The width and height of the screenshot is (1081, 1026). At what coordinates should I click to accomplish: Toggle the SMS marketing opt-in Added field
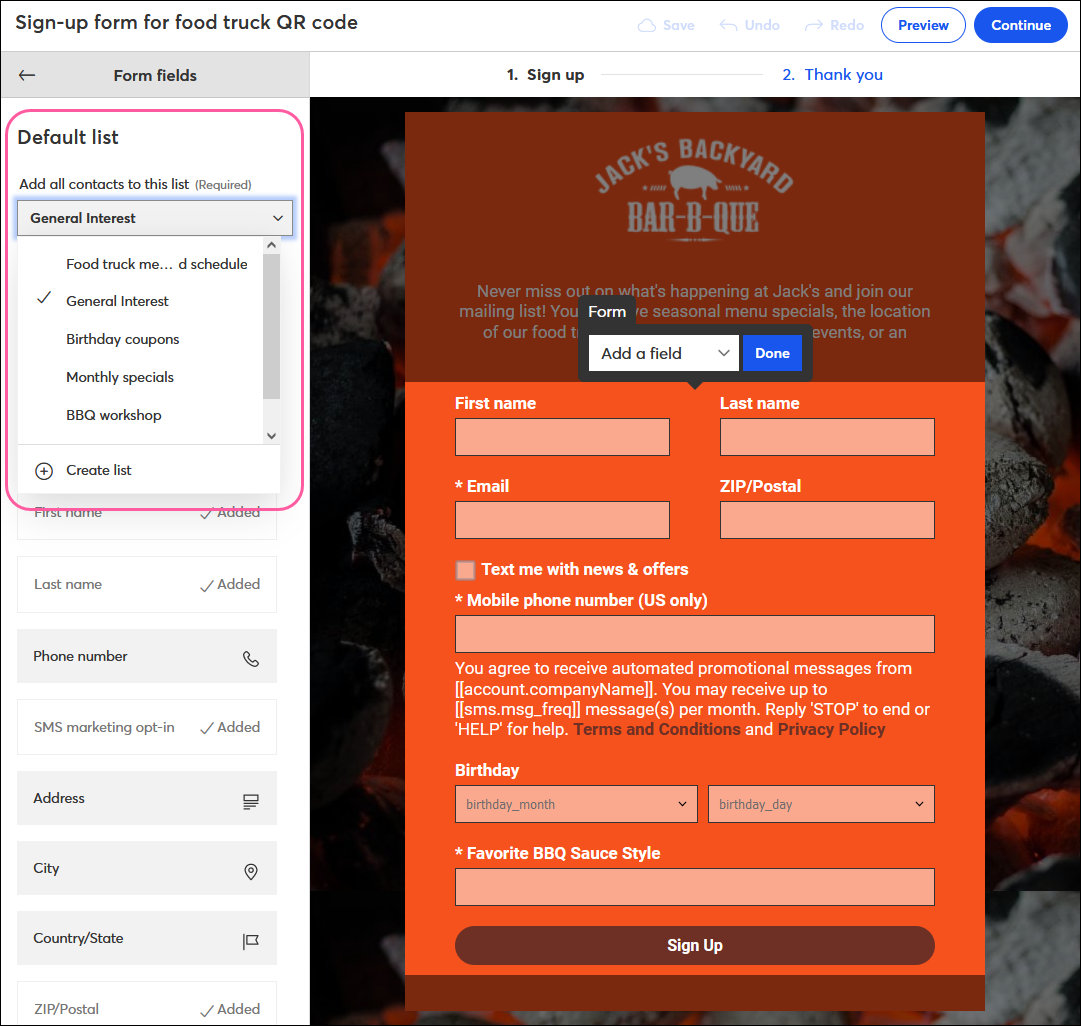147,727
